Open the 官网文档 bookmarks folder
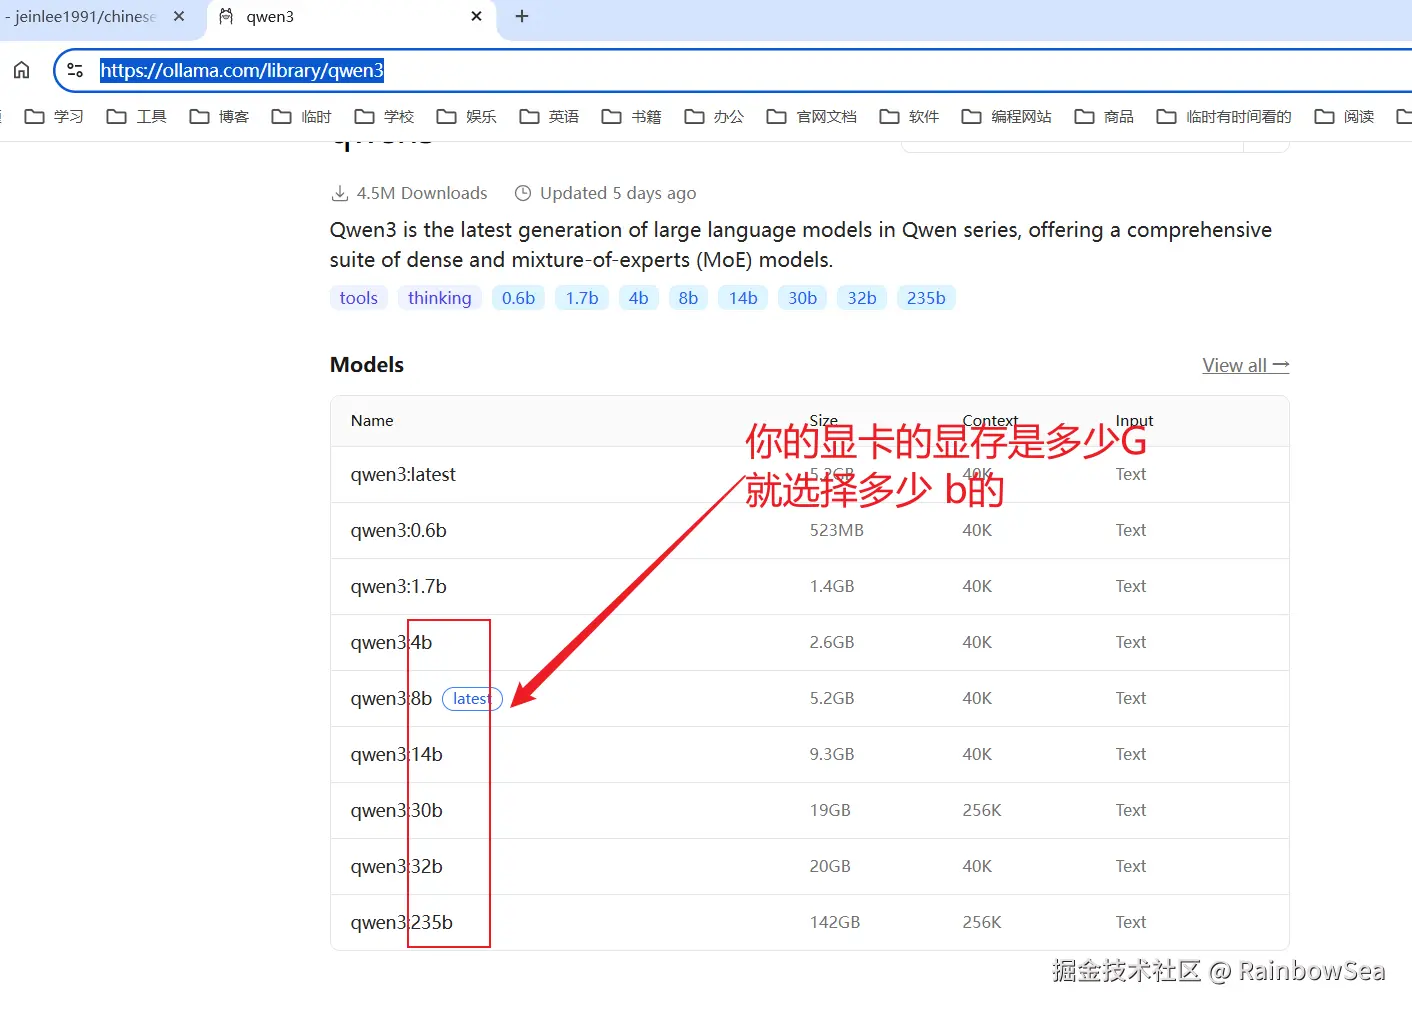Image resolution: width=1412 pixels, height=1011 pixels. (812, 116)
